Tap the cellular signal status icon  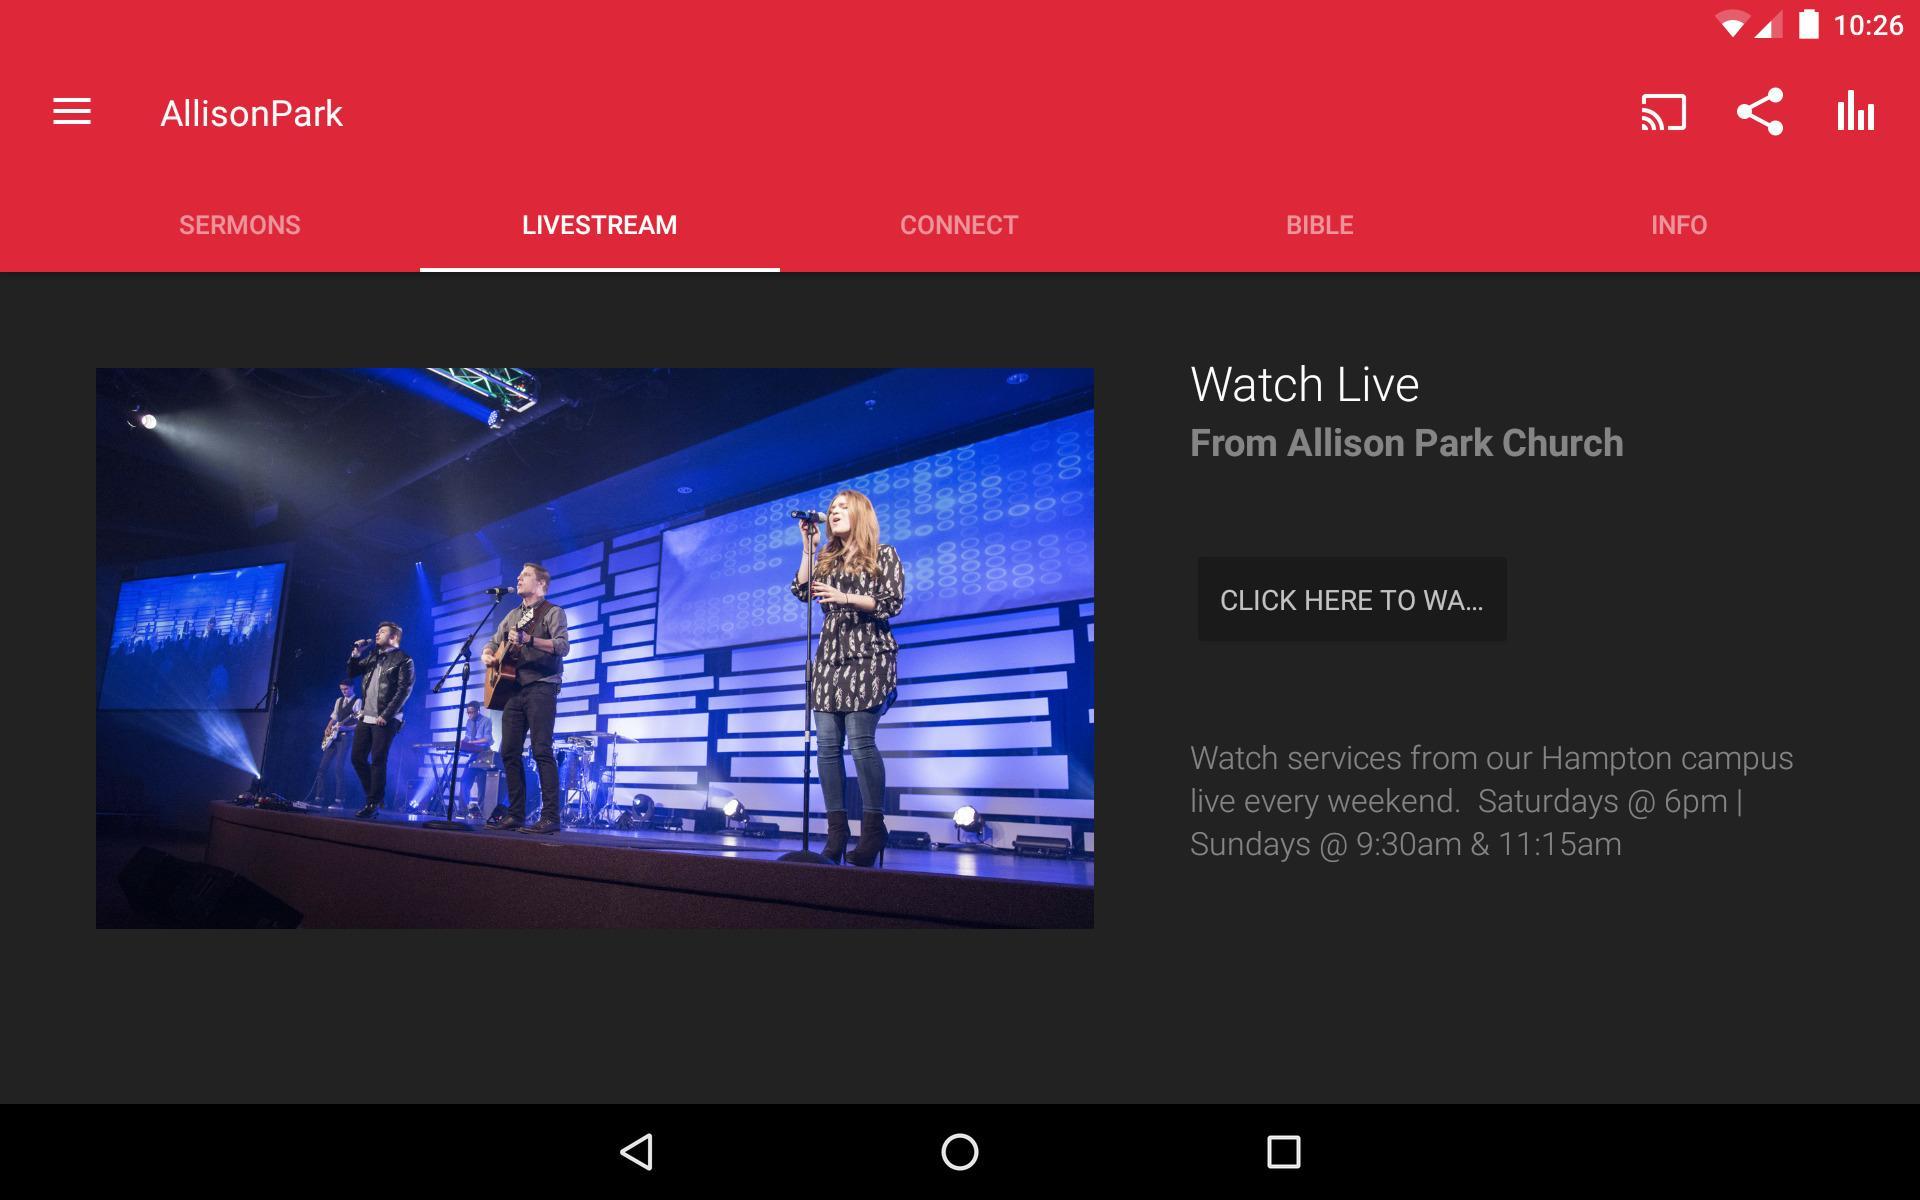pos(1768,25)
